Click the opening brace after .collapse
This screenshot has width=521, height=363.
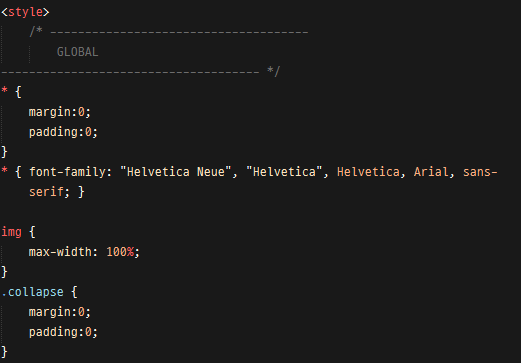point(74,292)
